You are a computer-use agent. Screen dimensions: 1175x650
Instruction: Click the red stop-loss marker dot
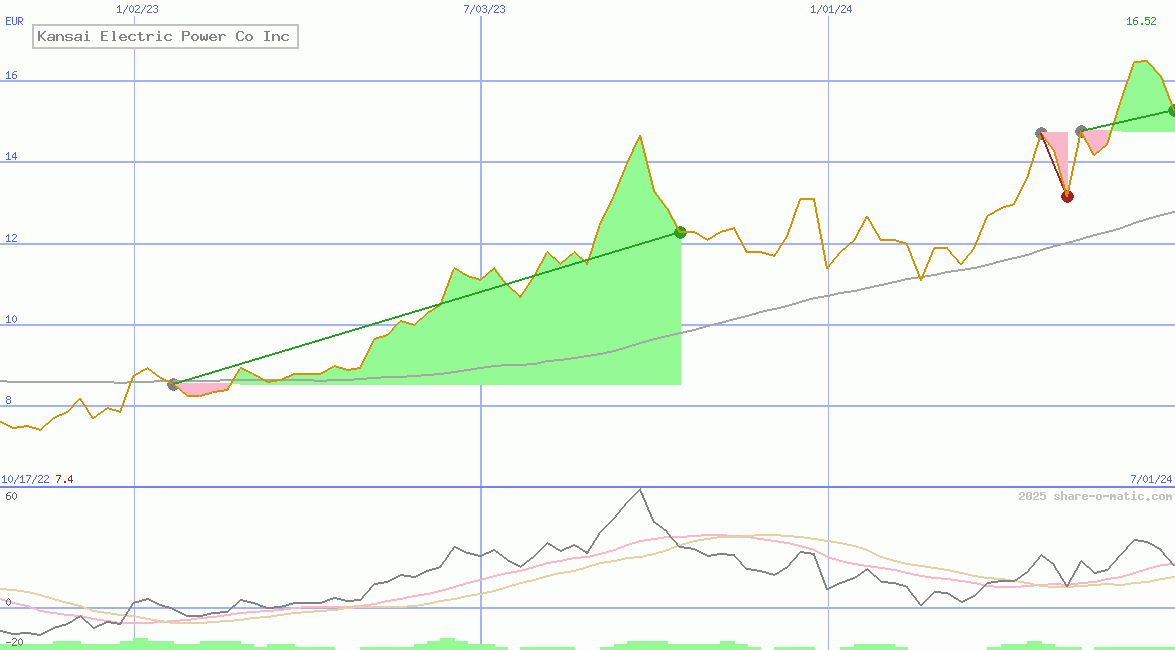[x=1067, y=196]
